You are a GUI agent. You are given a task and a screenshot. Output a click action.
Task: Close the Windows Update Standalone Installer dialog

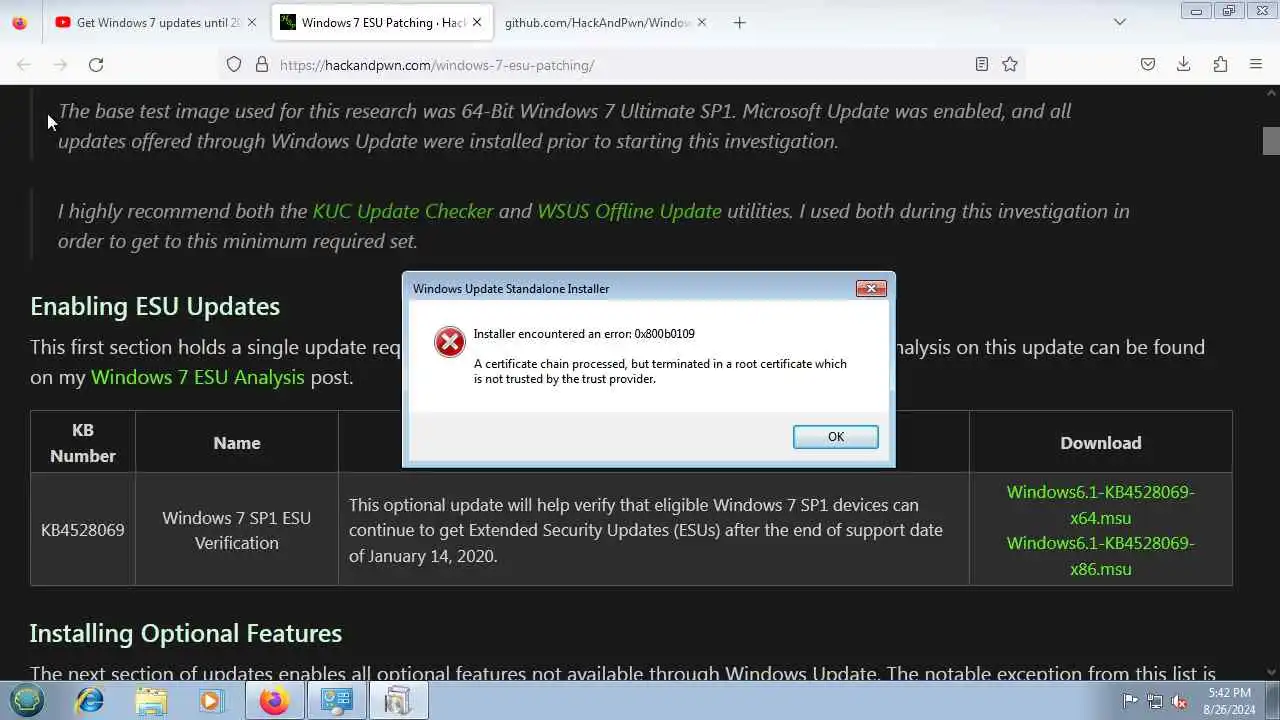coord(871,288)
